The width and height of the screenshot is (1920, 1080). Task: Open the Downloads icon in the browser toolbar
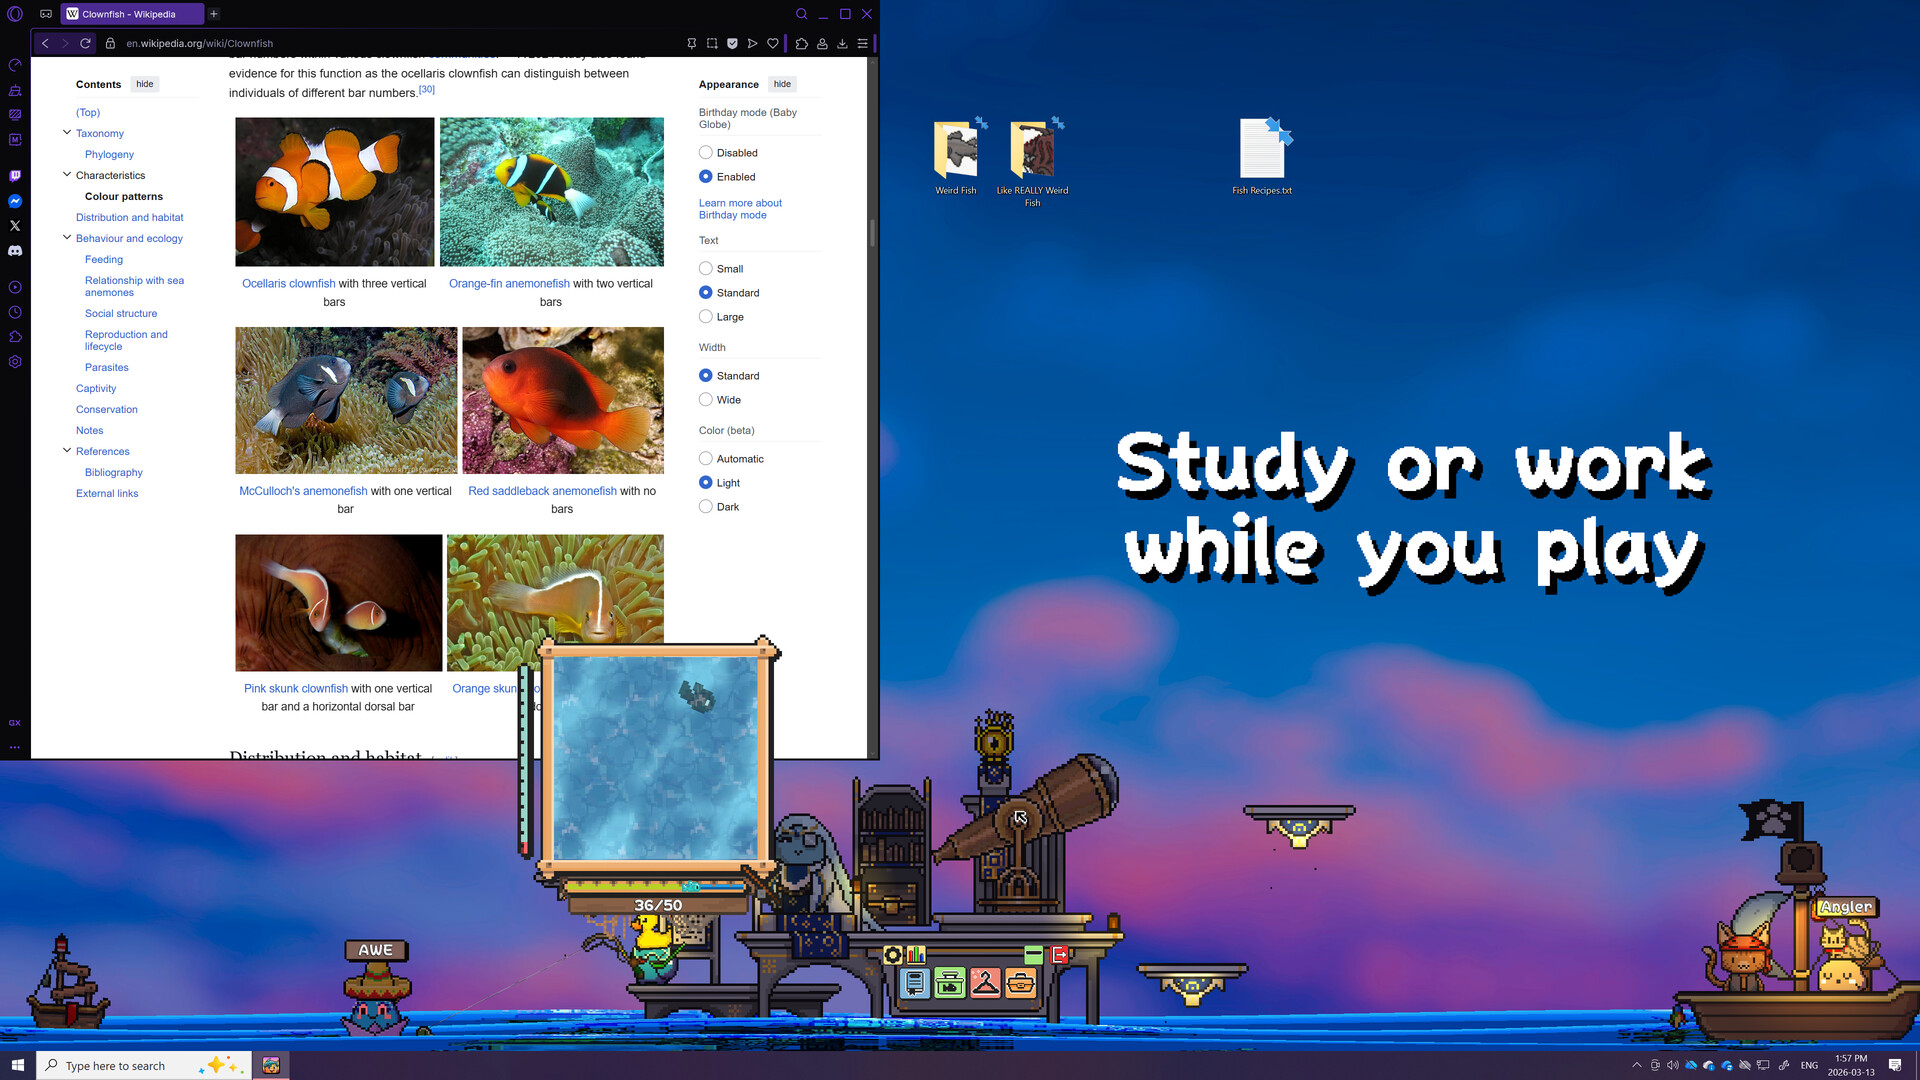(x=843, y=43)
